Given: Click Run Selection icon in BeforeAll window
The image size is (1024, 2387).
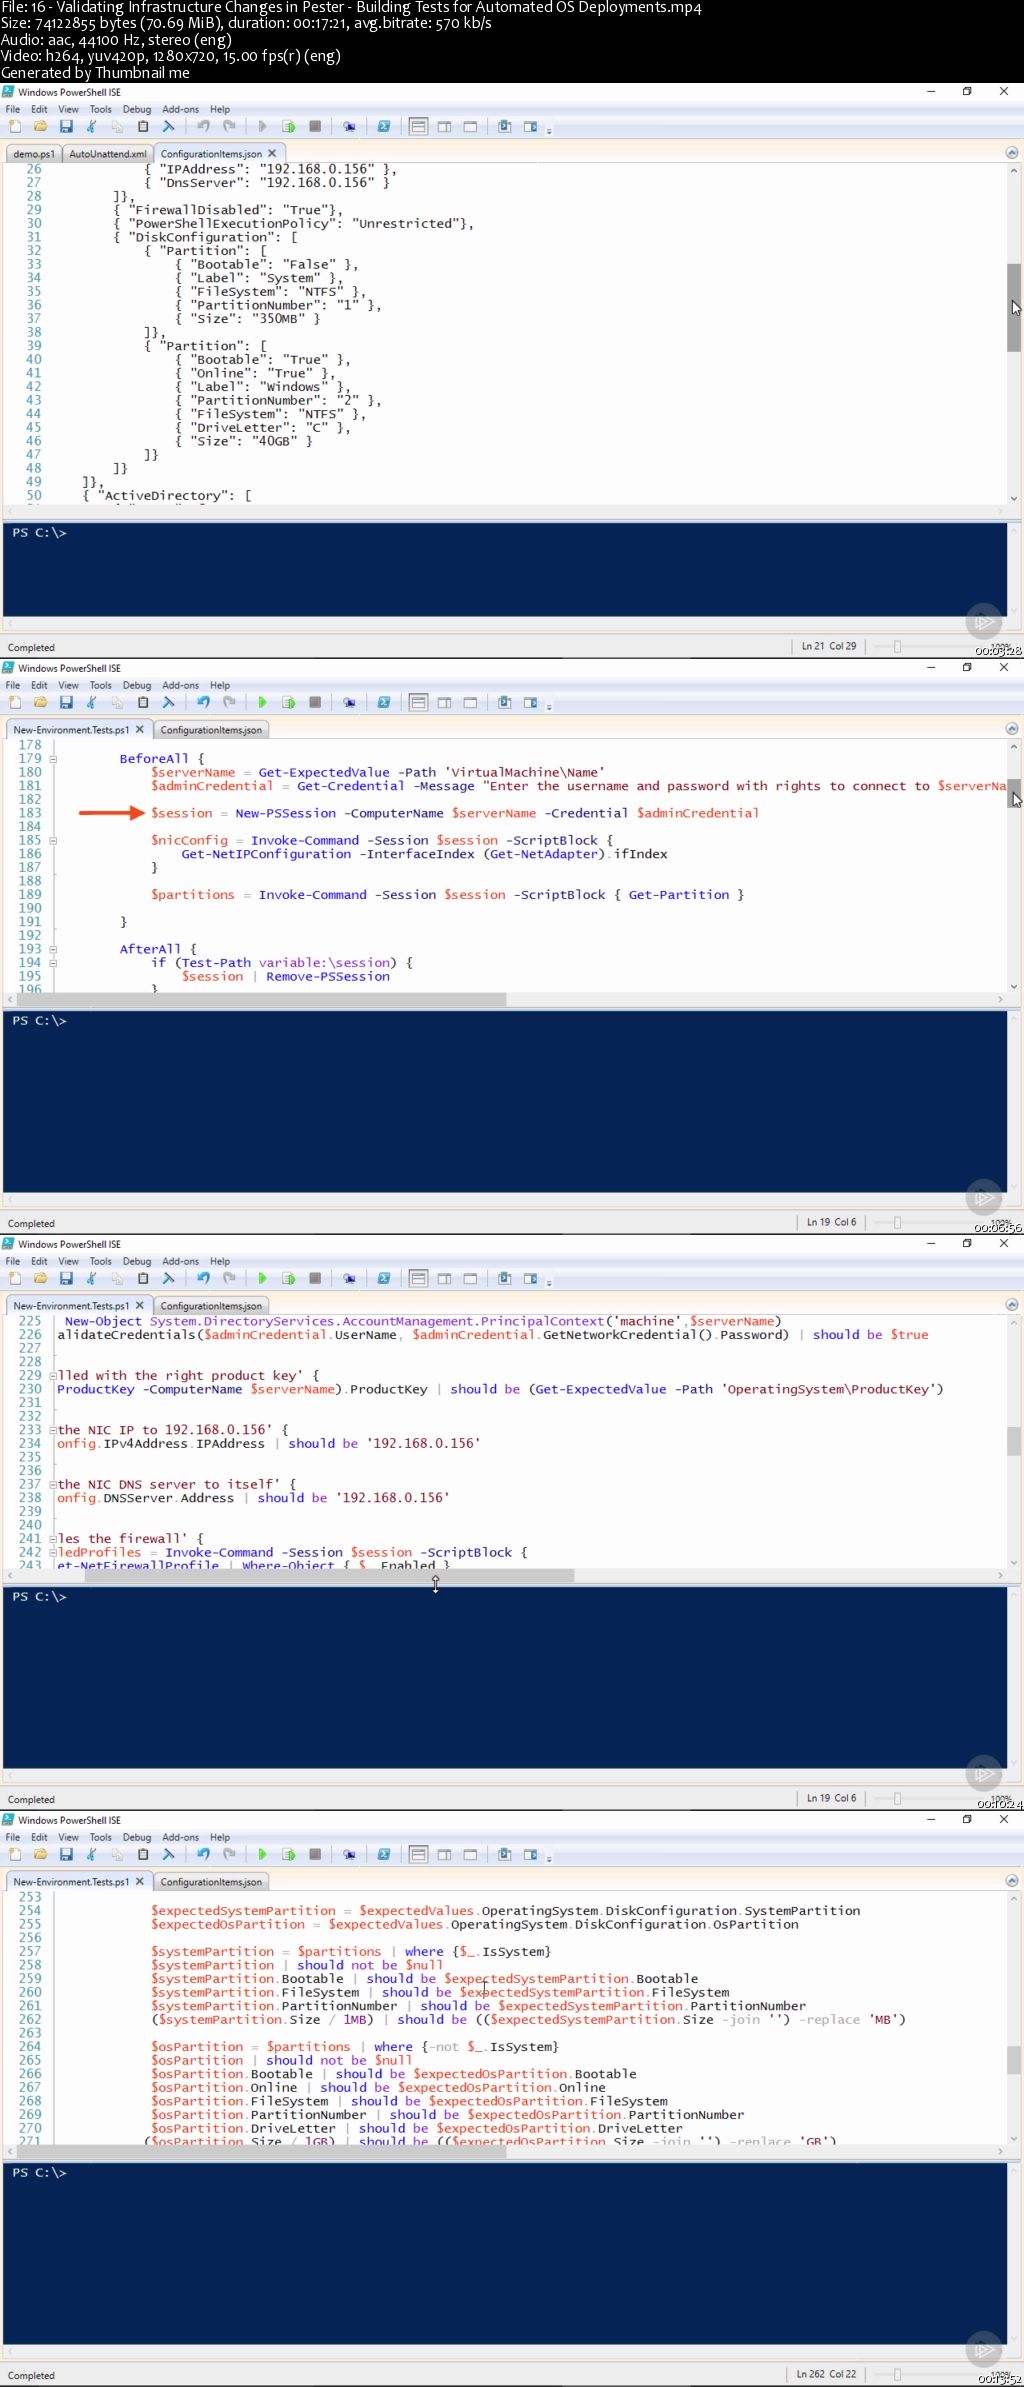Looking at the screenshot, I should coord(289,703).
